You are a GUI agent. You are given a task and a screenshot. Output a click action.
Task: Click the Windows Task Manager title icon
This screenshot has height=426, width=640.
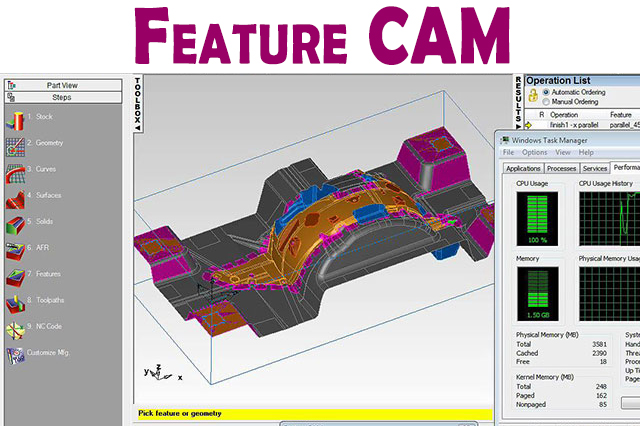click(505, 140)
